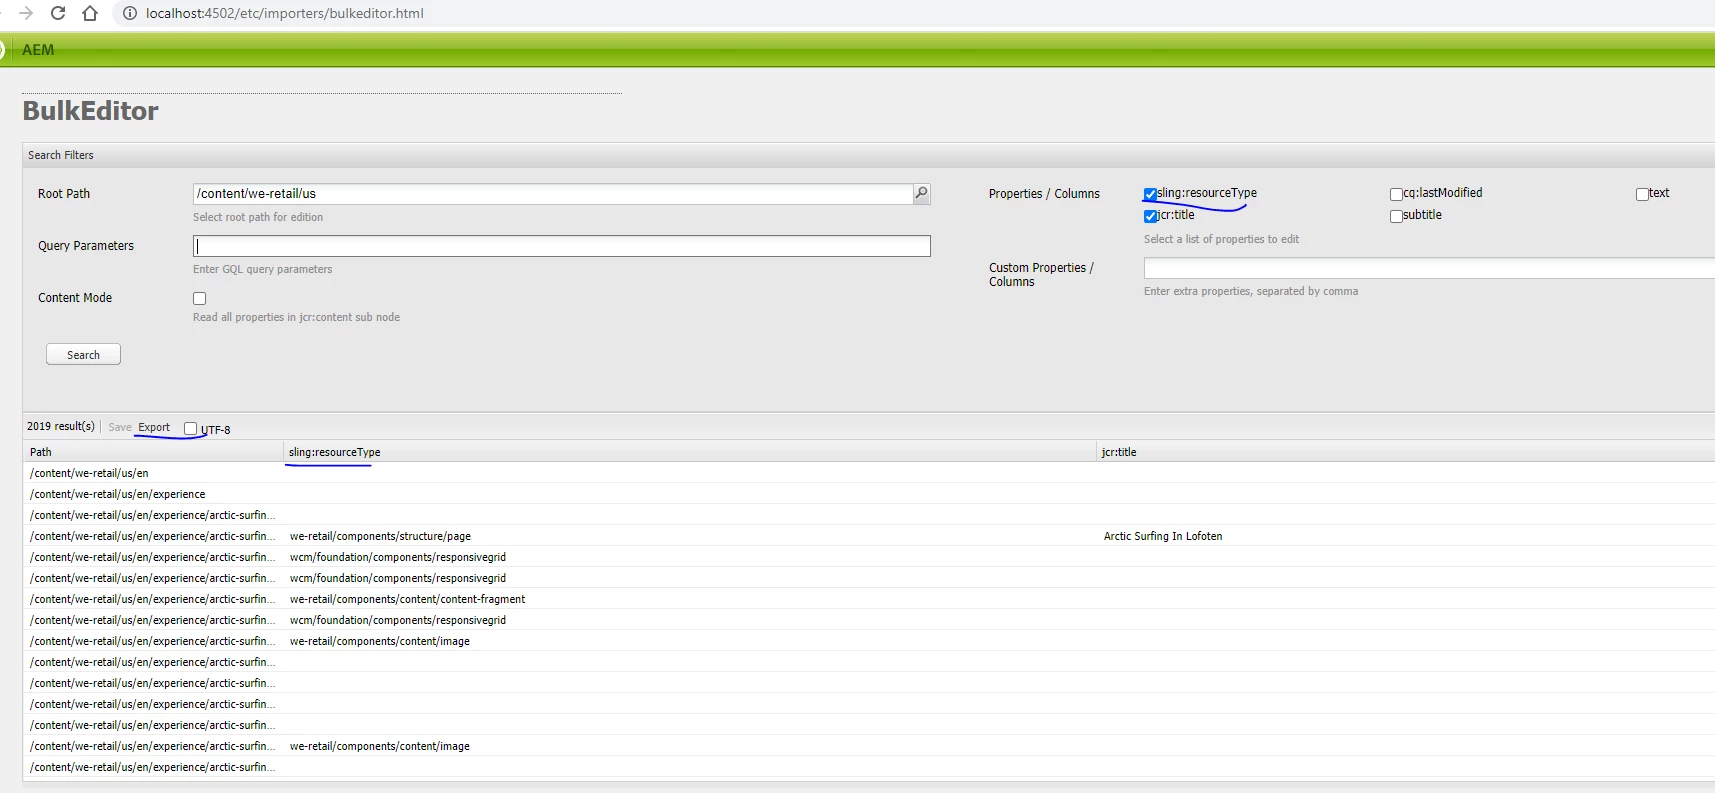Focus the Query Parameters input field

tap(562, 246)
